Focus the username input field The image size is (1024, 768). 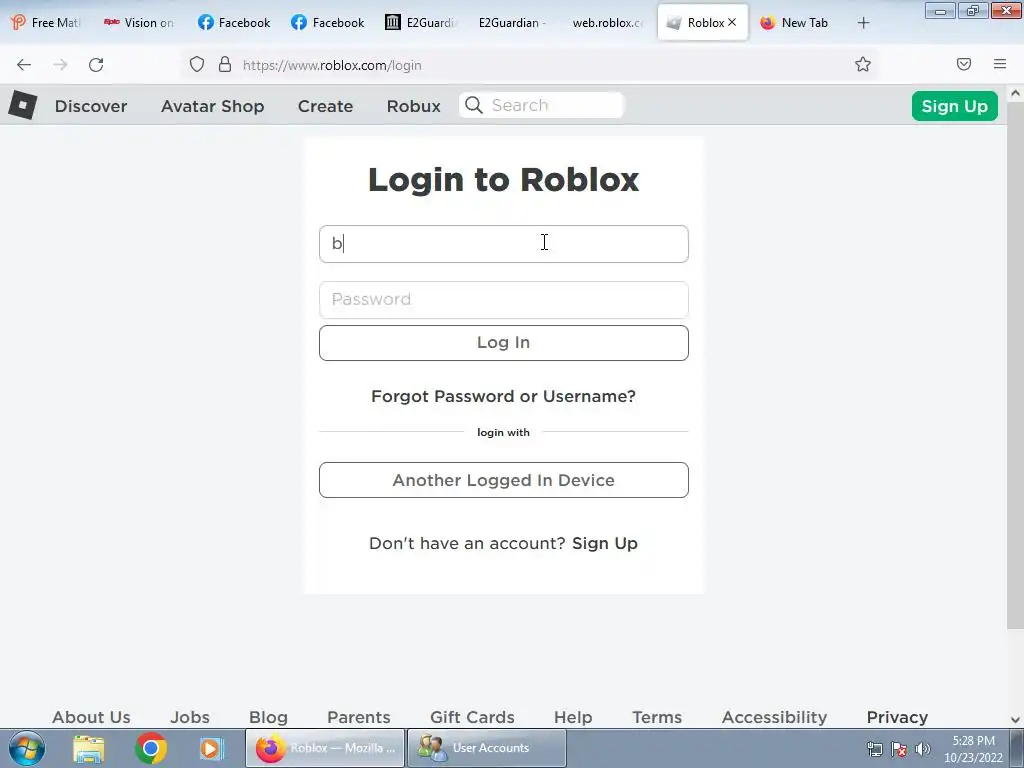504,244
